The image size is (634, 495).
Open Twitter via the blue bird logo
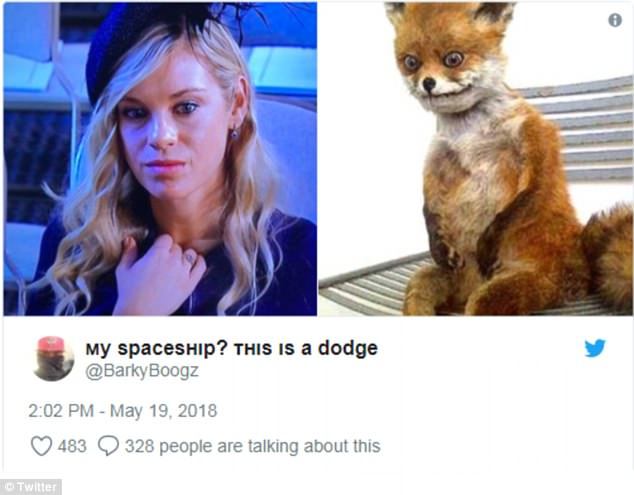(x=595, y=348)
